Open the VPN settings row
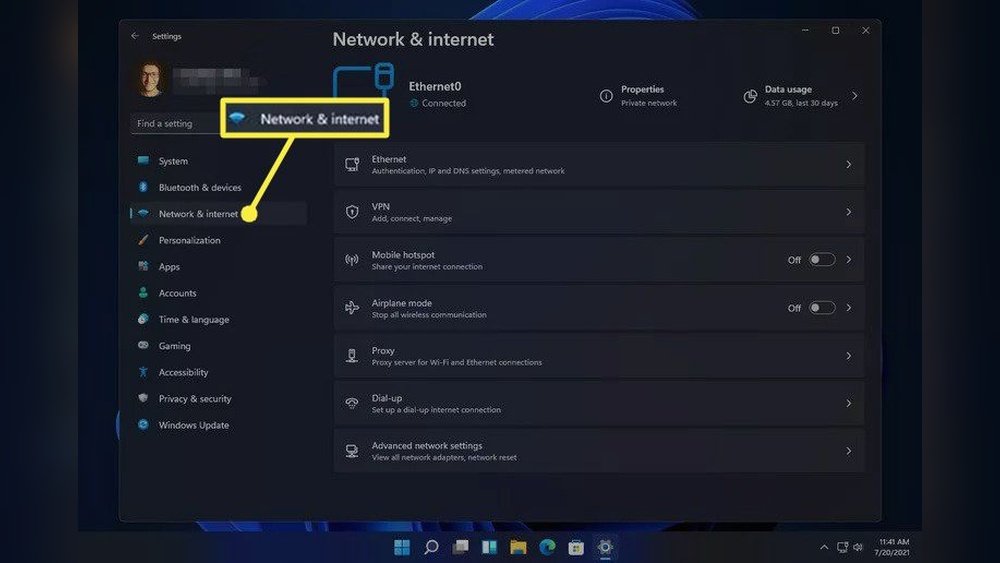The image size is (1000, 563). pos(599,212)
